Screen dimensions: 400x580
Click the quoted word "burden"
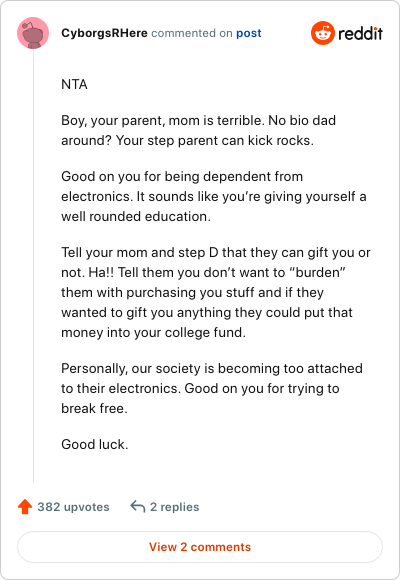pos(317,272)
